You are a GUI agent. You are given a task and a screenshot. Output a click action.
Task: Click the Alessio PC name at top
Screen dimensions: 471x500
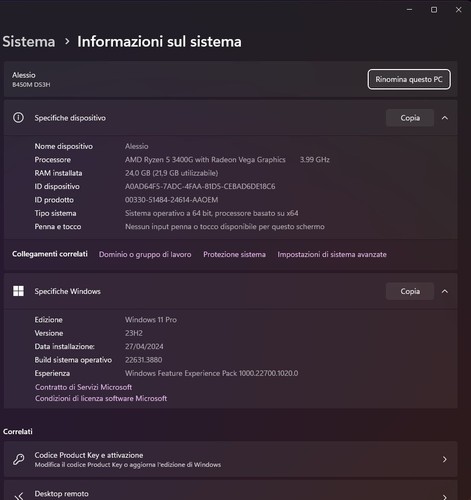[24, 75]
